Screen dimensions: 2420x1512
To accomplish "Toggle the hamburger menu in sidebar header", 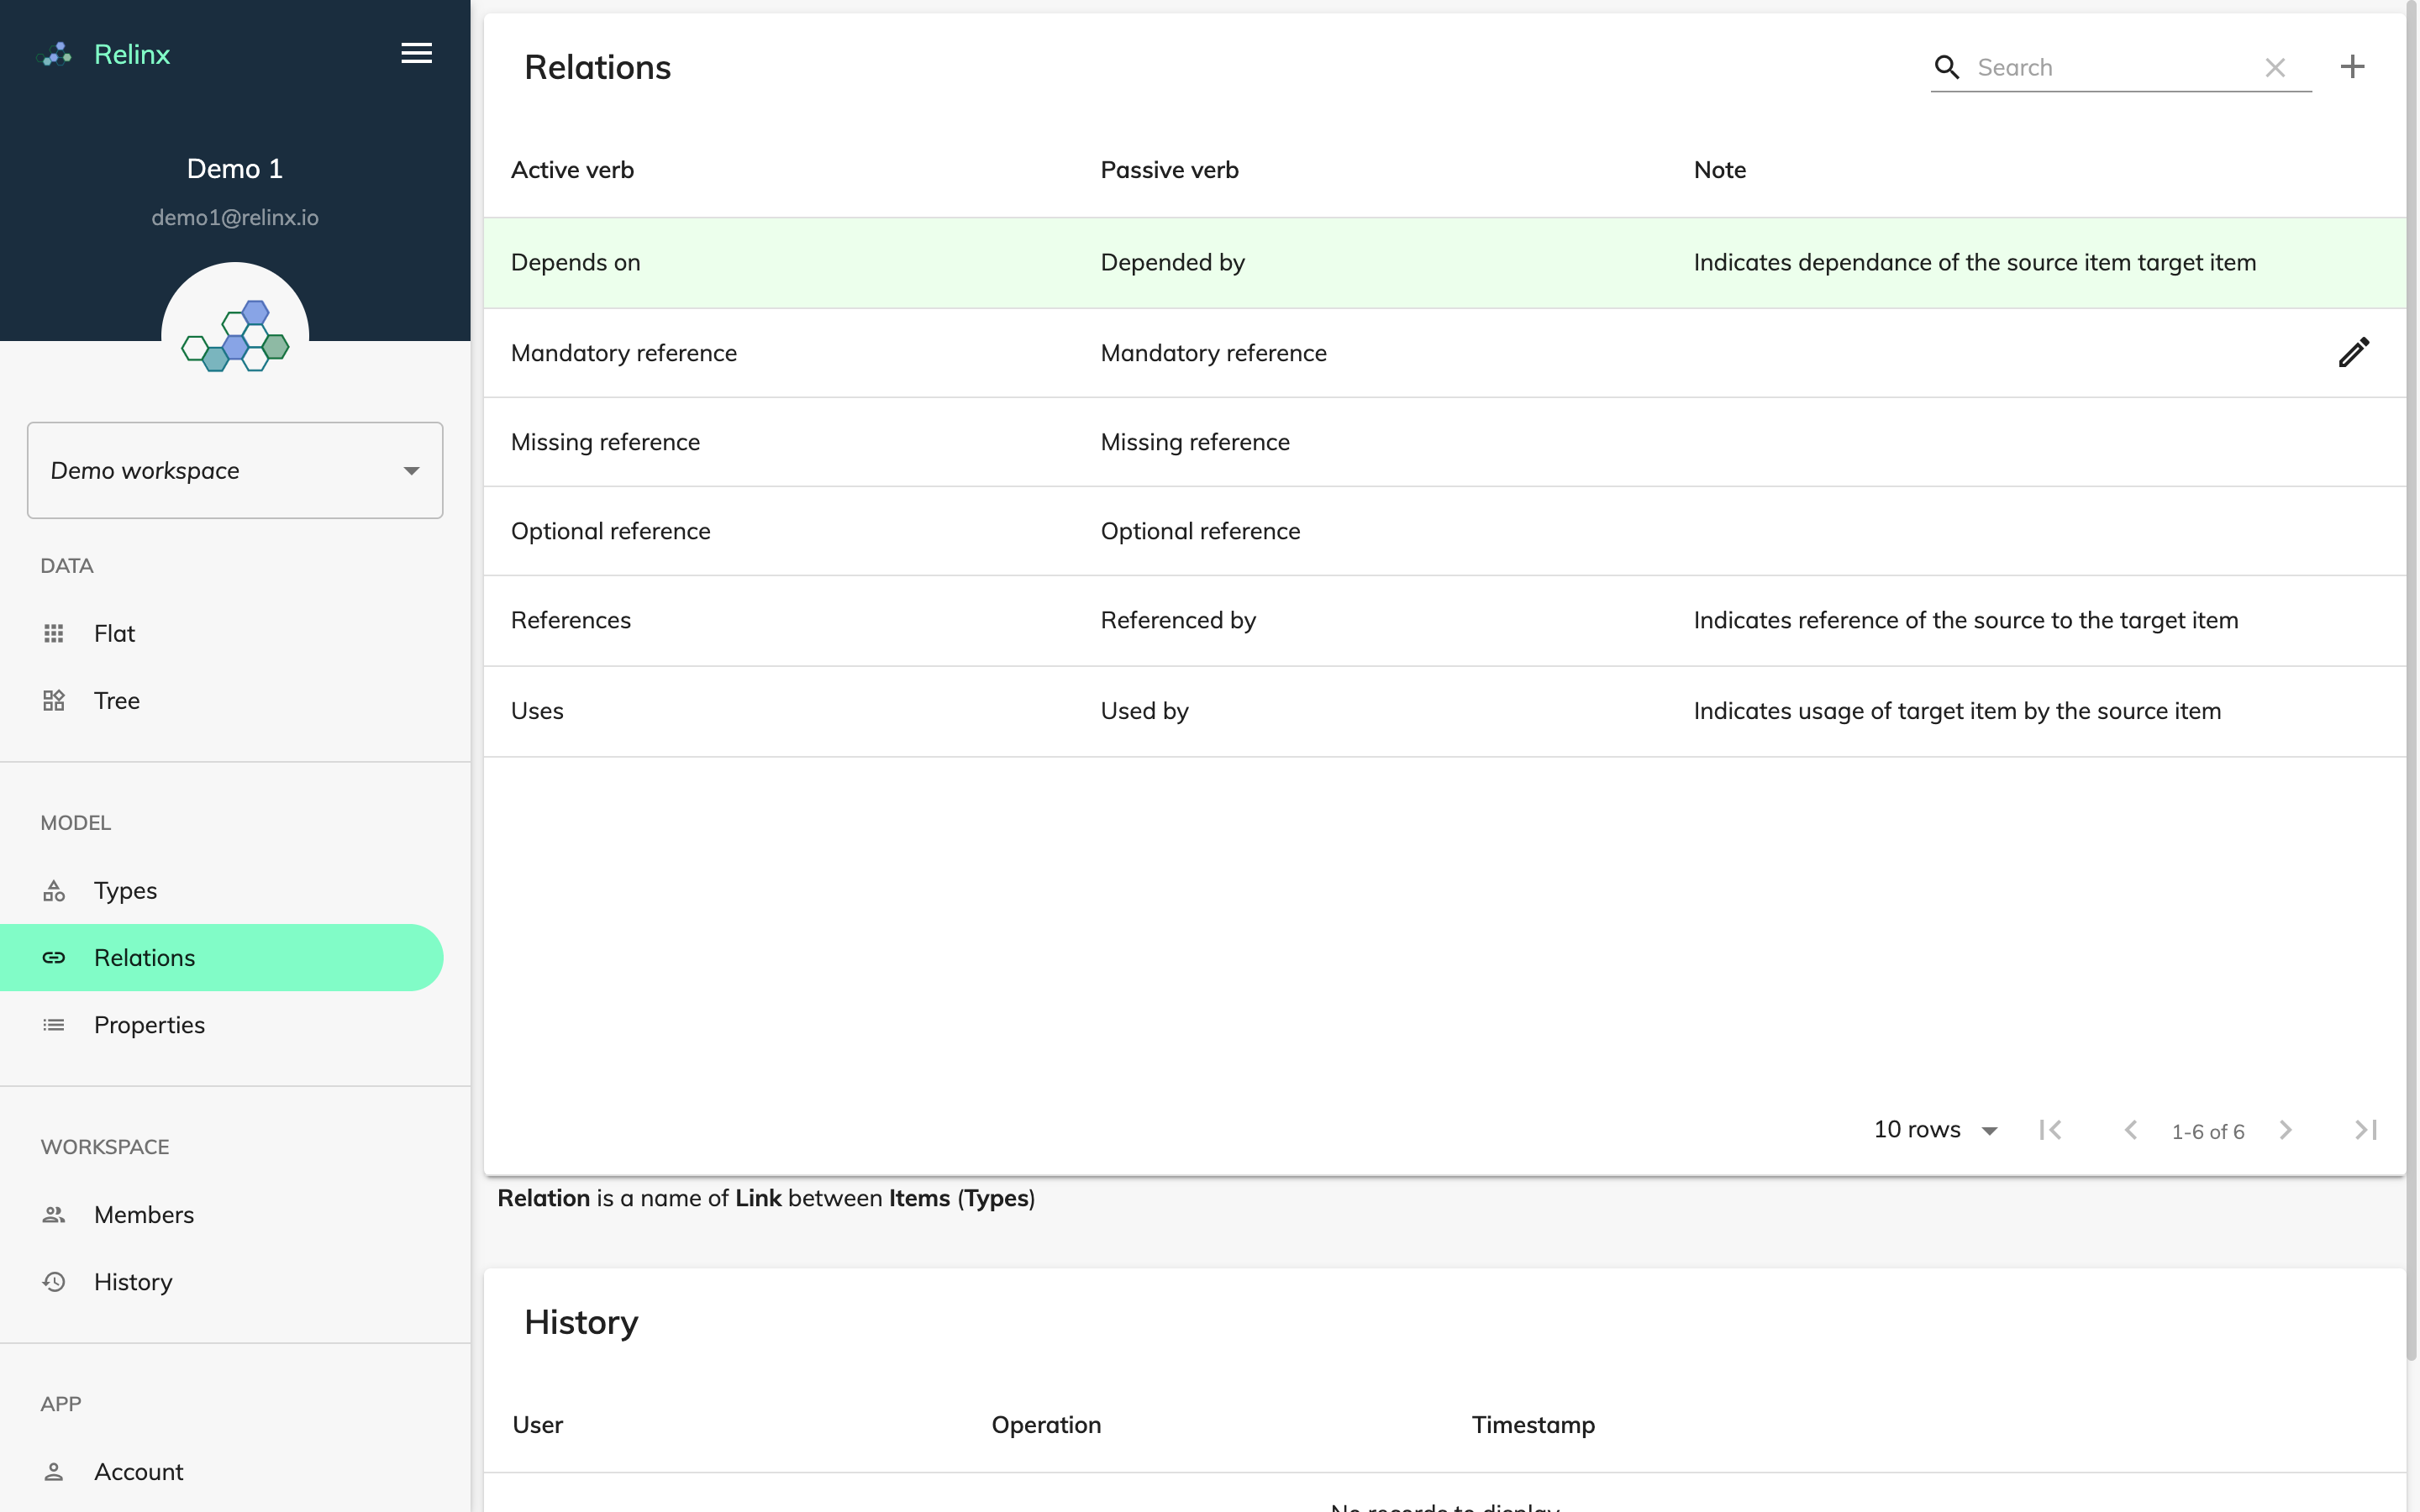I will [417, 53].
